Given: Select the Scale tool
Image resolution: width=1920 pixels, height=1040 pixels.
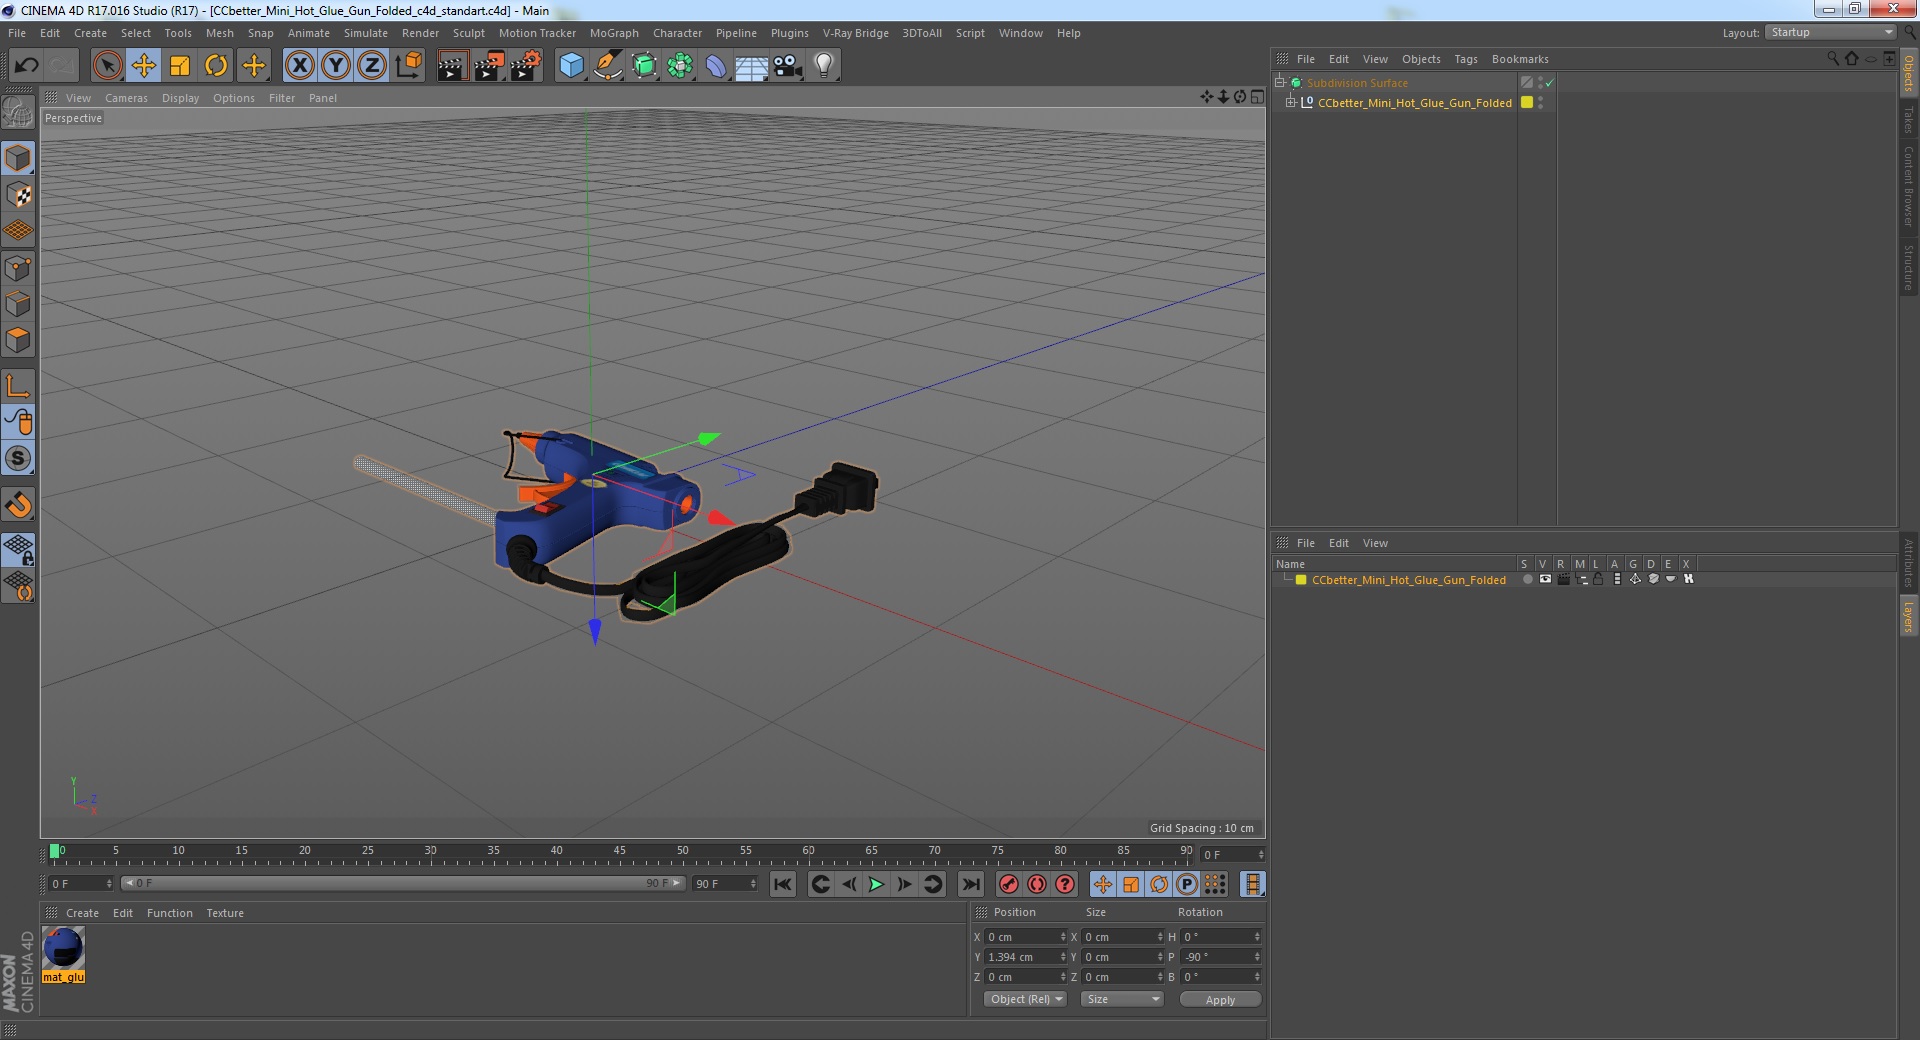Looking at the screenshot, I should (180, 66).
